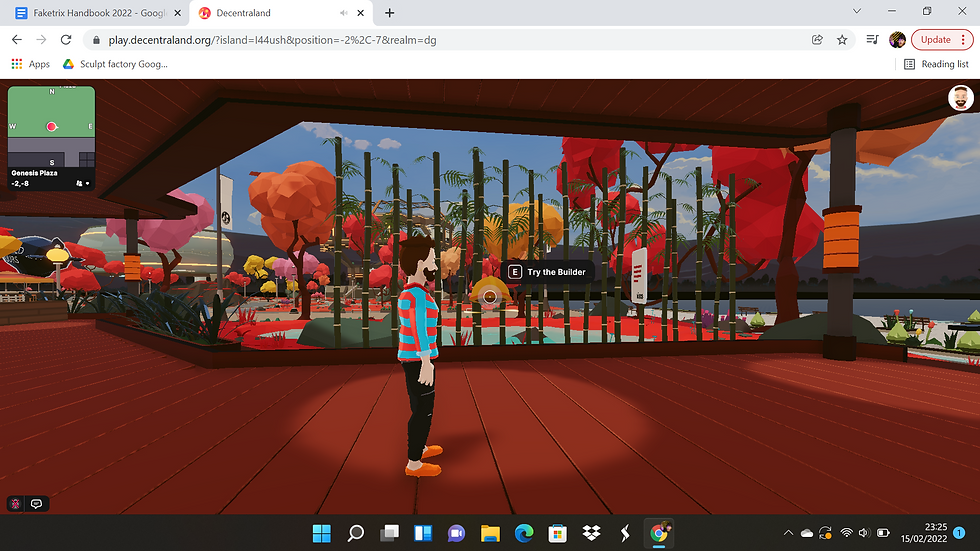Reload the Decentraland page
980x551 pixels.
tap(66, 39)
